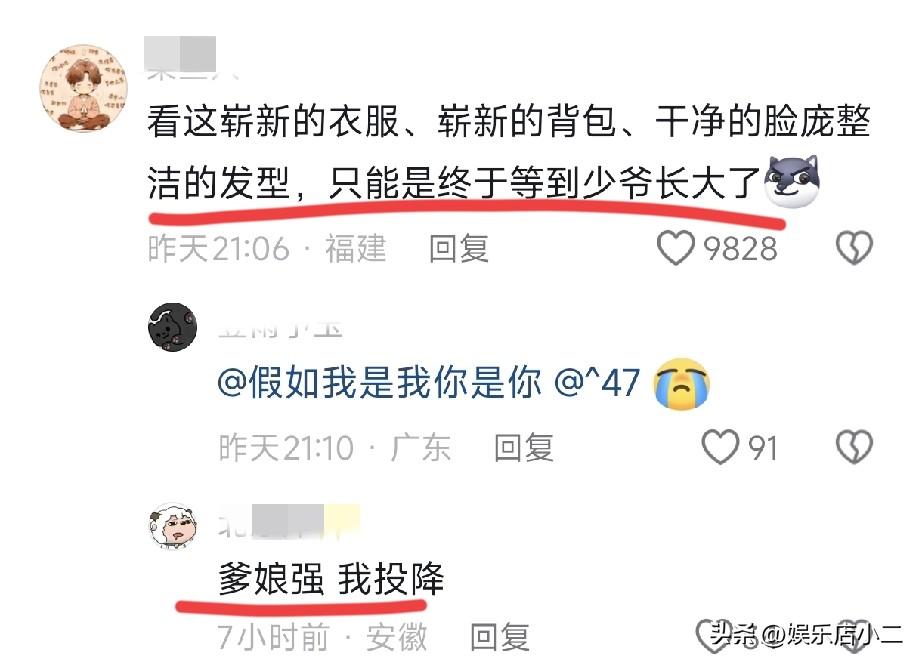Like the reply with 91 likes

[x=720, y=447]
